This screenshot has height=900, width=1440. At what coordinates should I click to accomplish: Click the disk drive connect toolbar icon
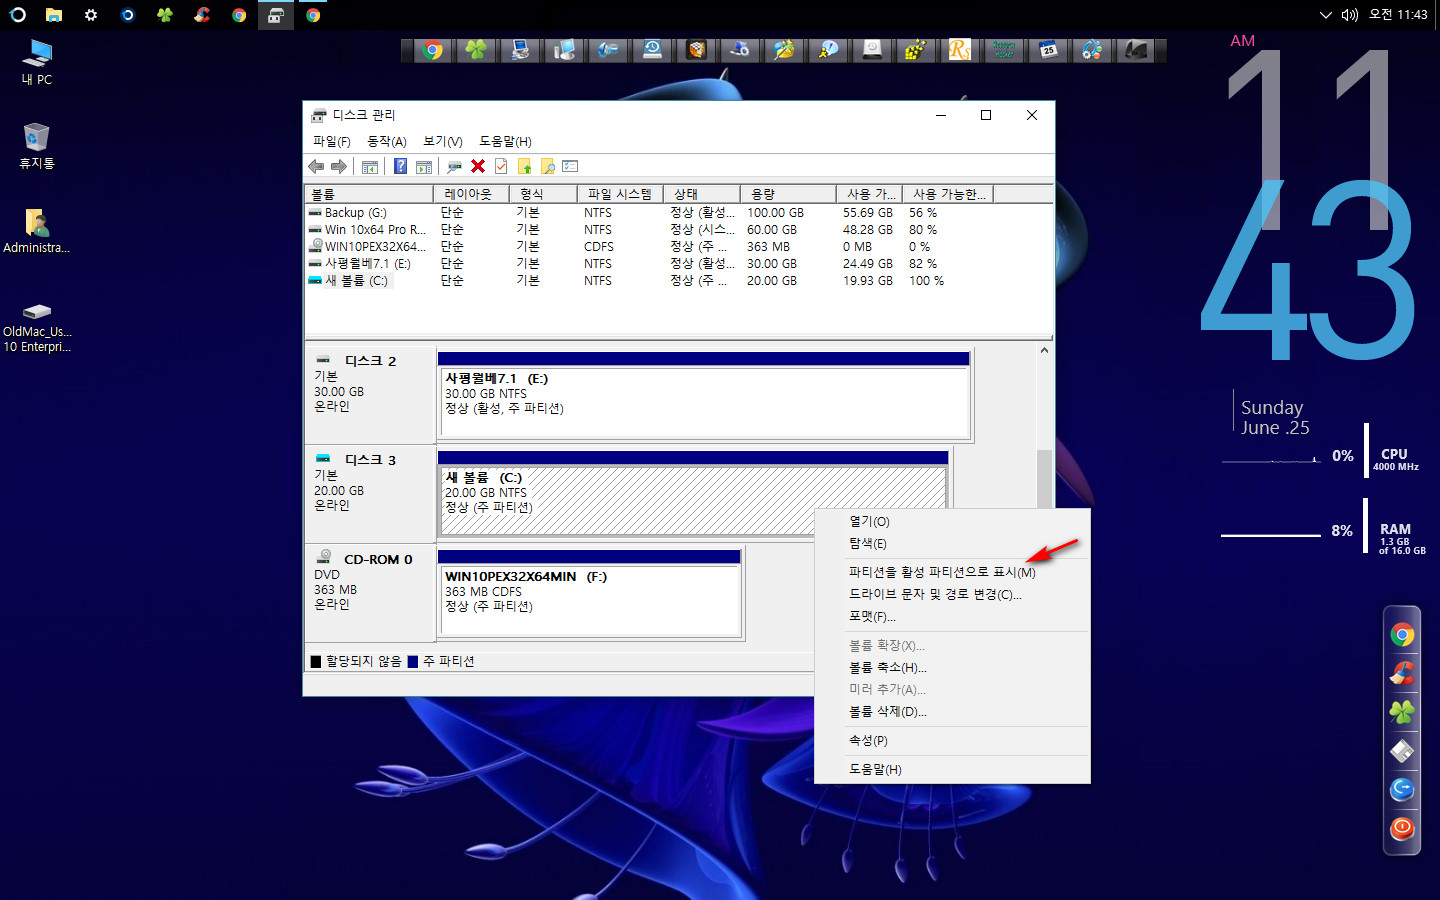455,166
